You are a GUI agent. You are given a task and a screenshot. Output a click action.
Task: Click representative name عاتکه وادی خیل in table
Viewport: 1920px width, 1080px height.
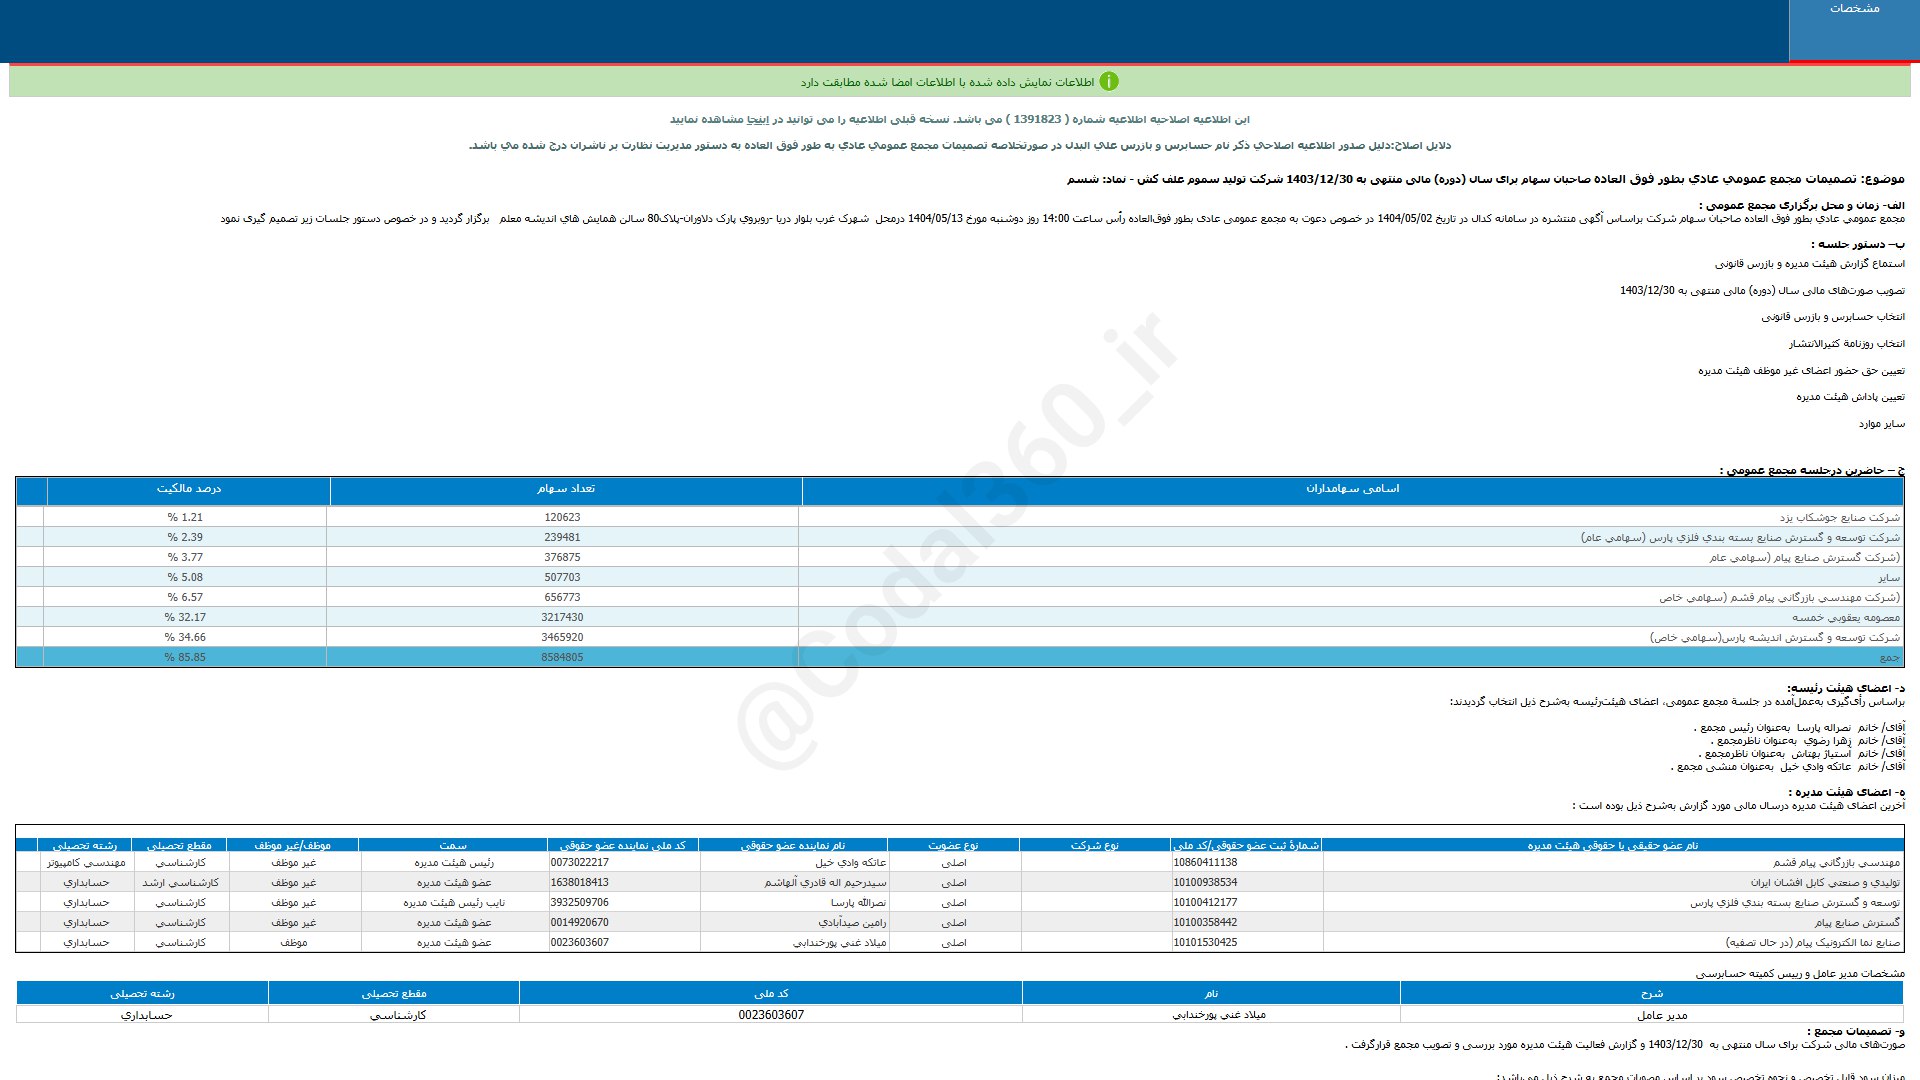pyautogui.click(x=850, y=863)
